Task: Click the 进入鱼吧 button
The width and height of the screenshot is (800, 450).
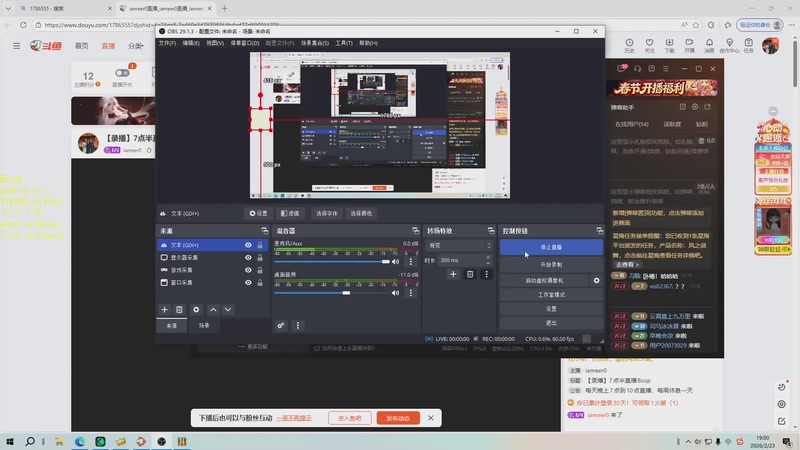Action: pos(349,418)
